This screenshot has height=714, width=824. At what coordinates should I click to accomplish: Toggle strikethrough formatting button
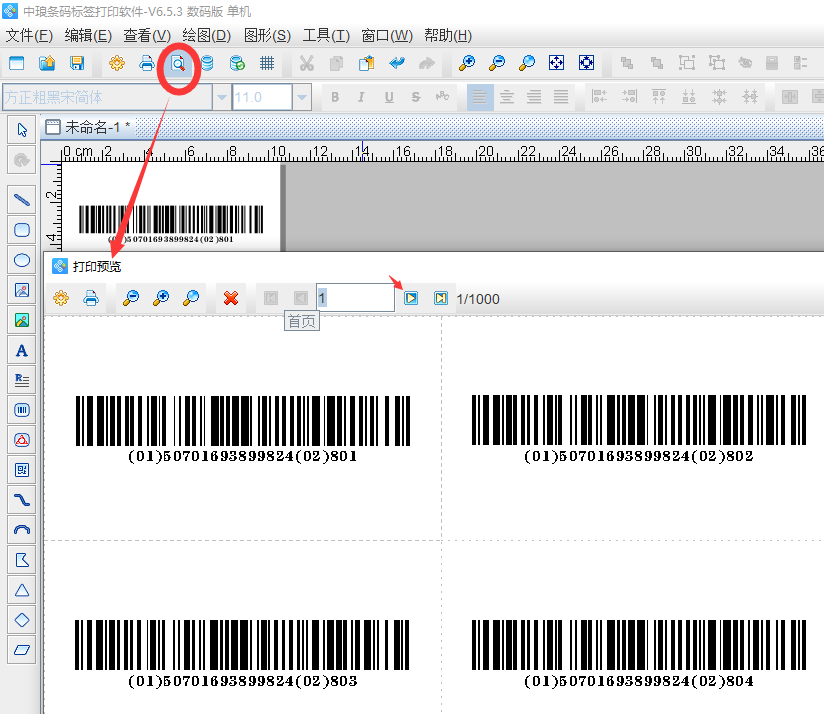coord(416,97)
